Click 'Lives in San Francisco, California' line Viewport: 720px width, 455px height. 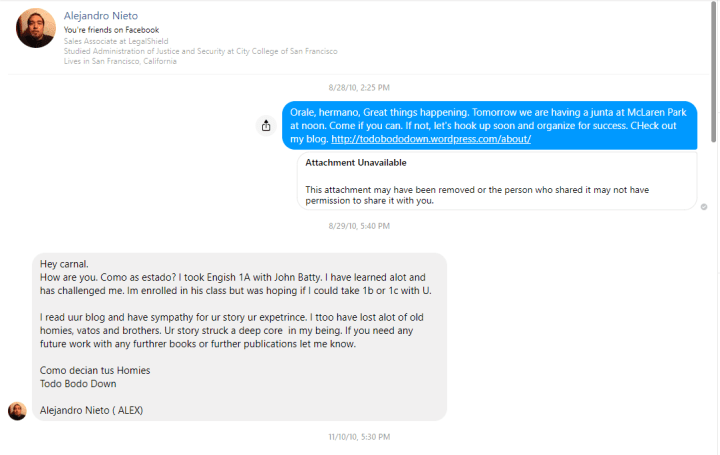point(120,61)
